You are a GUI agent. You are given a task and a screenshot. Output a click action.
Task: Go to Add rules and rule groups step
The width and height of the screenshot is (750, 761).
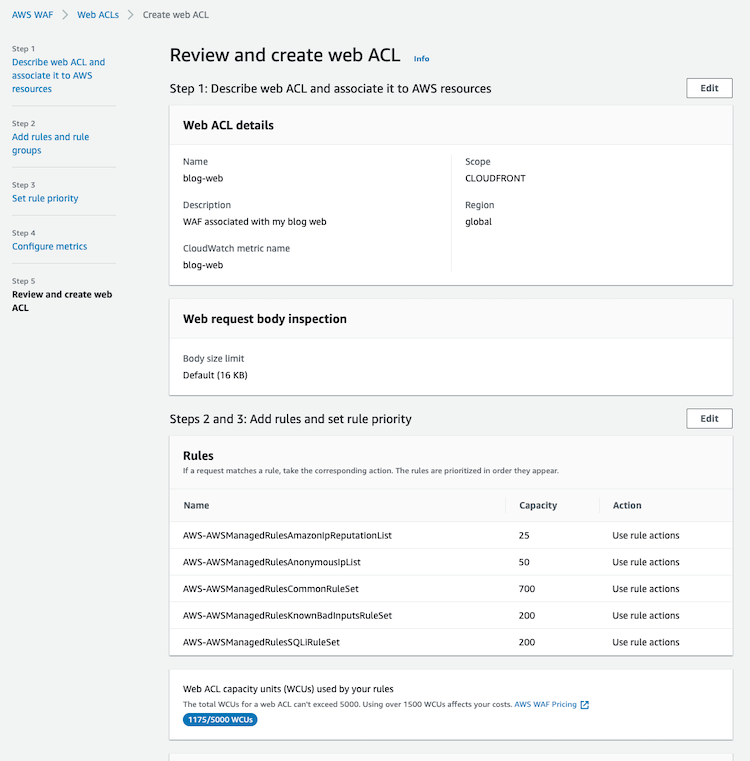(50, 144)
